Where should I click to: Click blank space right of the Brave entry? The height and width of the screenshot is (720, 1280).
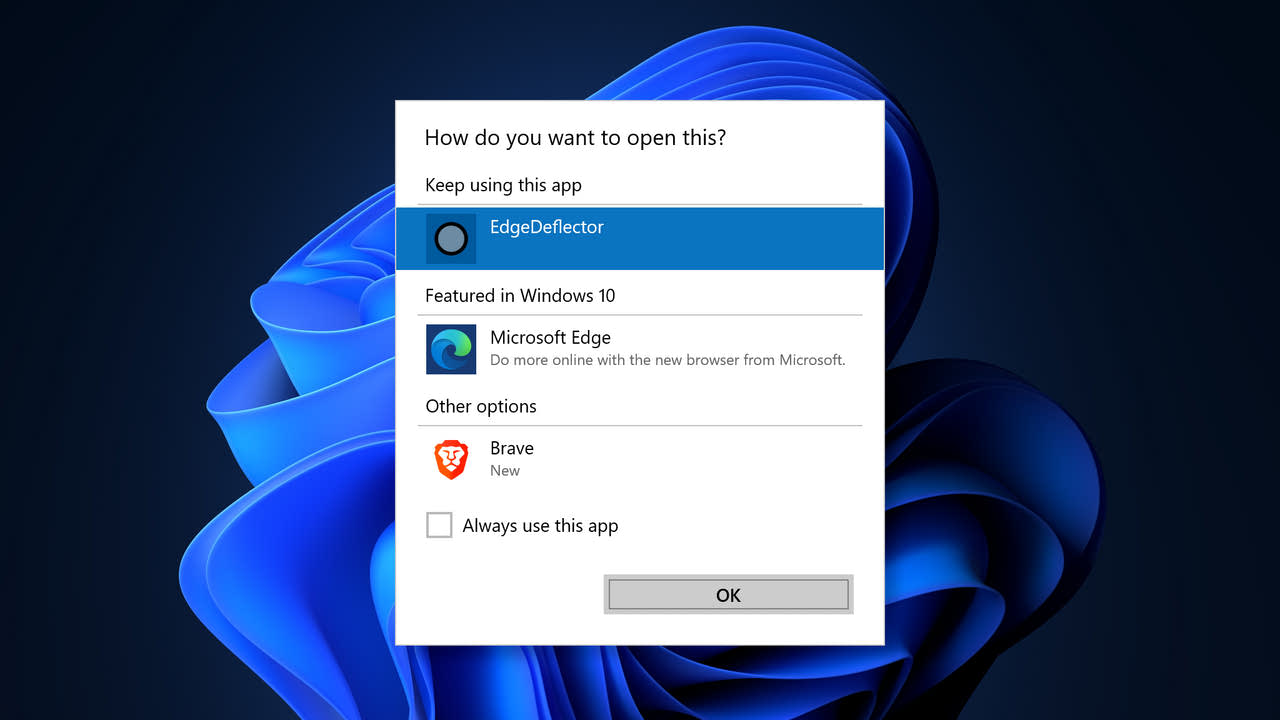[720, 460]
